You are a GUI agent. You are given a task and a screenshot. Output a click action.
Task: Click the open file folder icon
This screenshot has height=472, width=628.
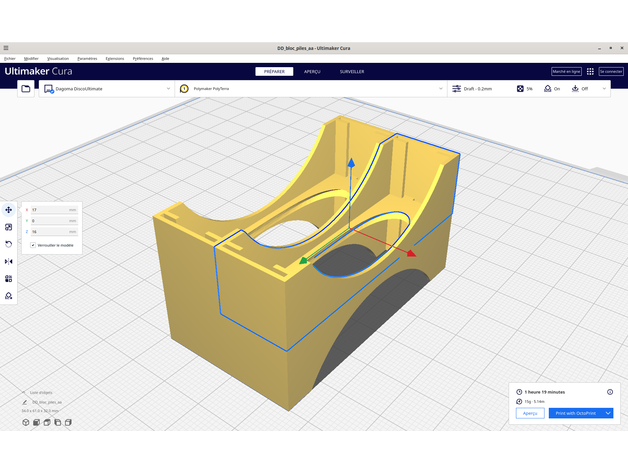[26, 89]
